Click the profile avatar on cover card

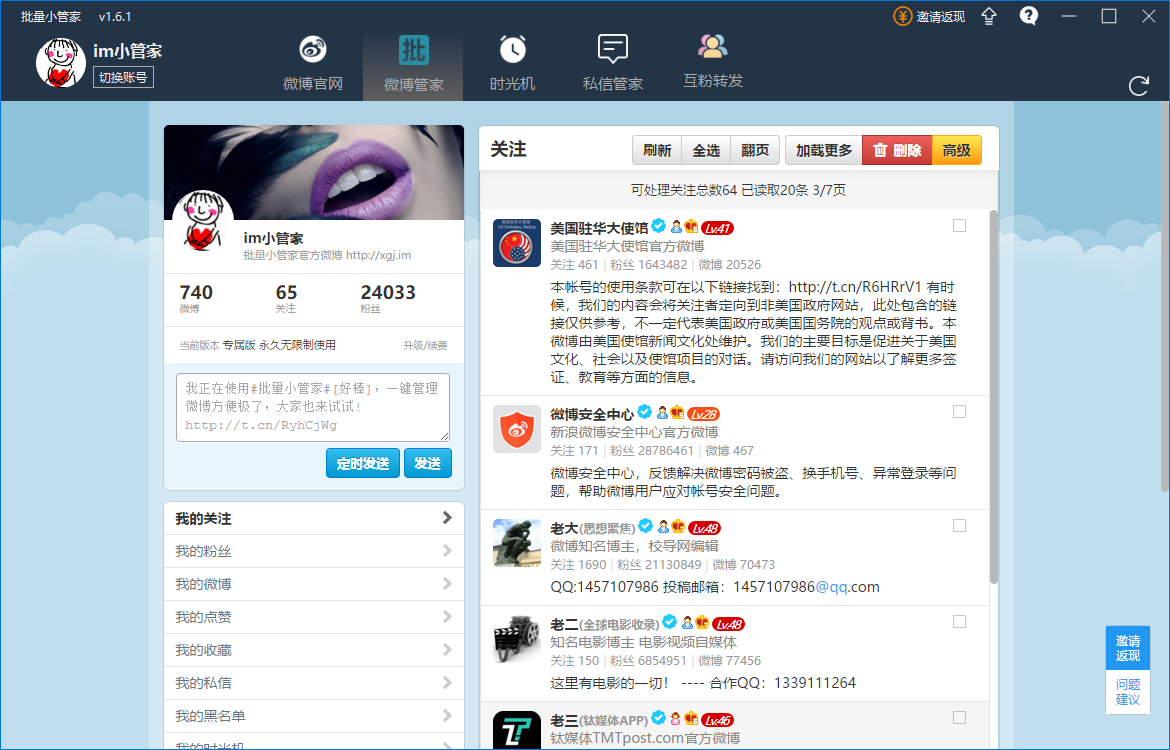tap(203, 221)
